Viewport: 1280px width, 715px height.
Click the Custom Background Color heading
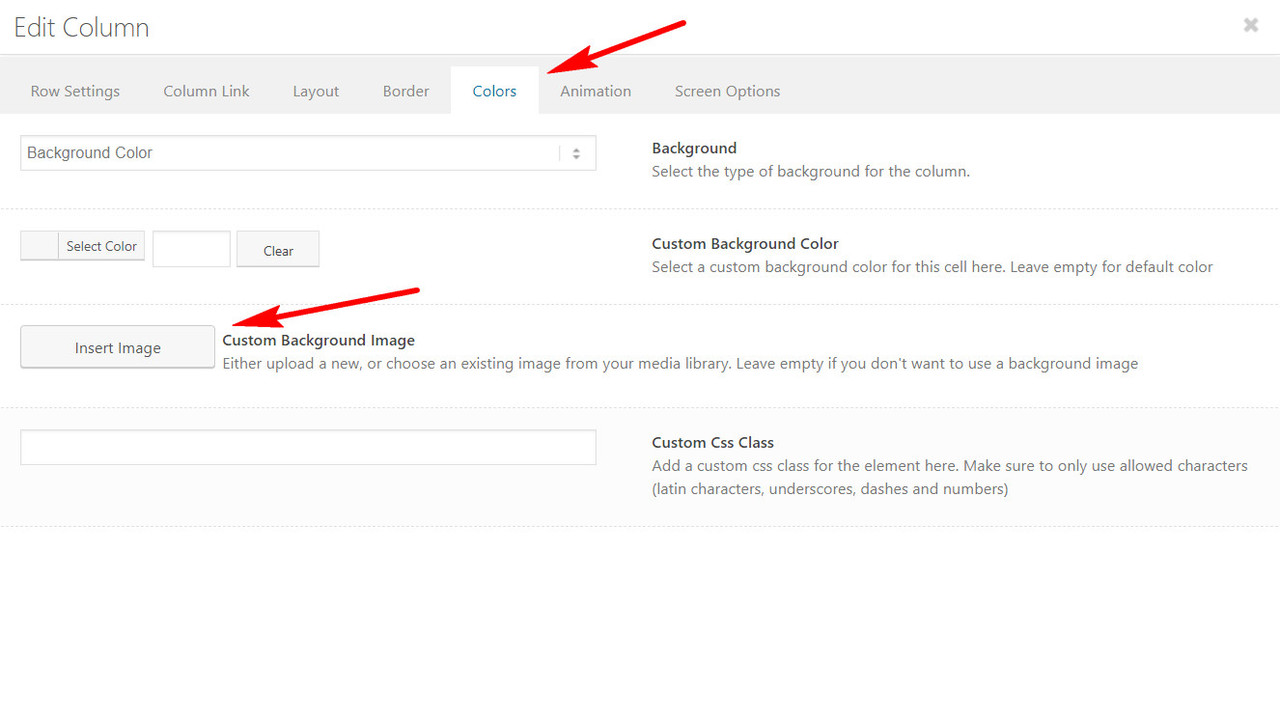pyautogui.click(x=745, y=244)
